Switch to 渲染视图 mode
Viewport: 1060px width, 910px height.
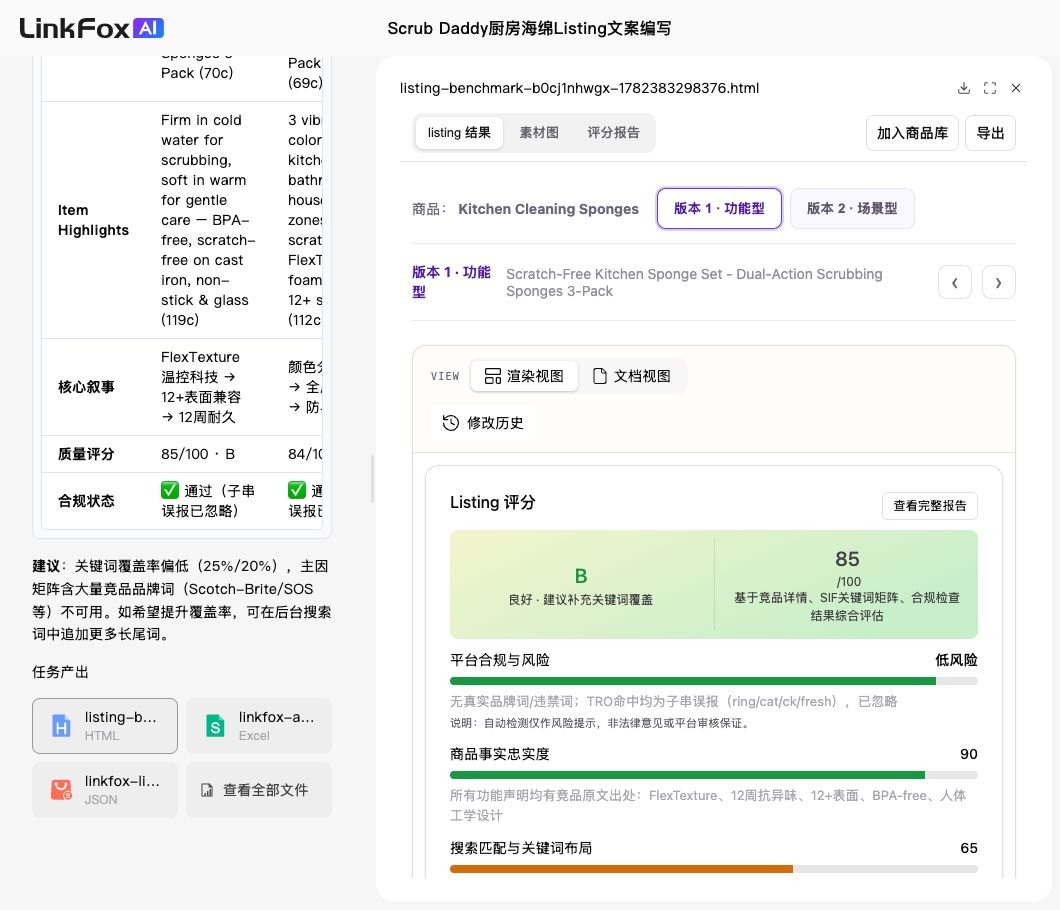(524, 376)
